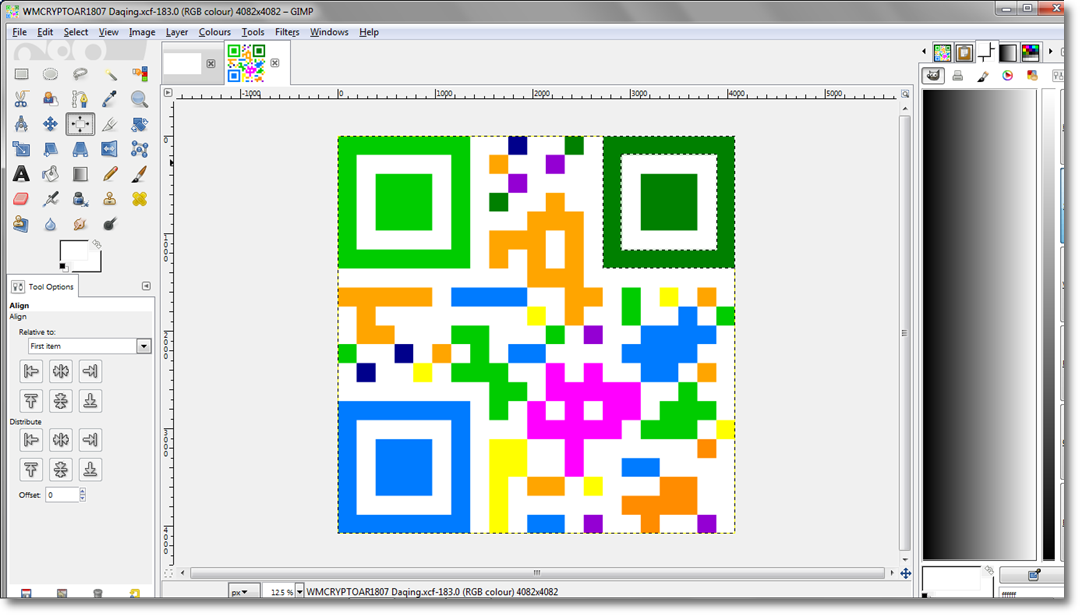Open the Colours menu
1080x615 pixels.
point(214,32)
